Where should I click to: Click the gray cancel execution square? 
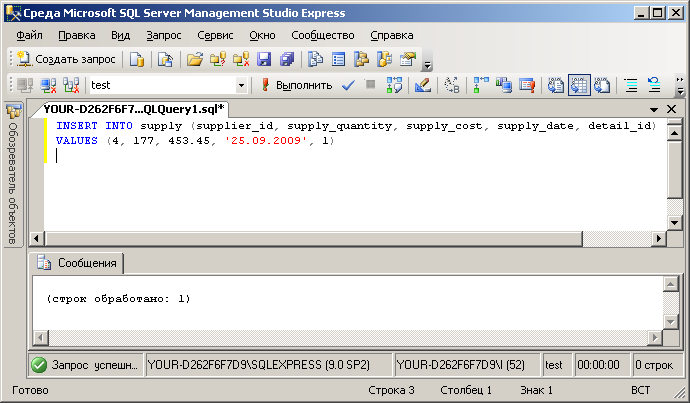click(371, 84)
